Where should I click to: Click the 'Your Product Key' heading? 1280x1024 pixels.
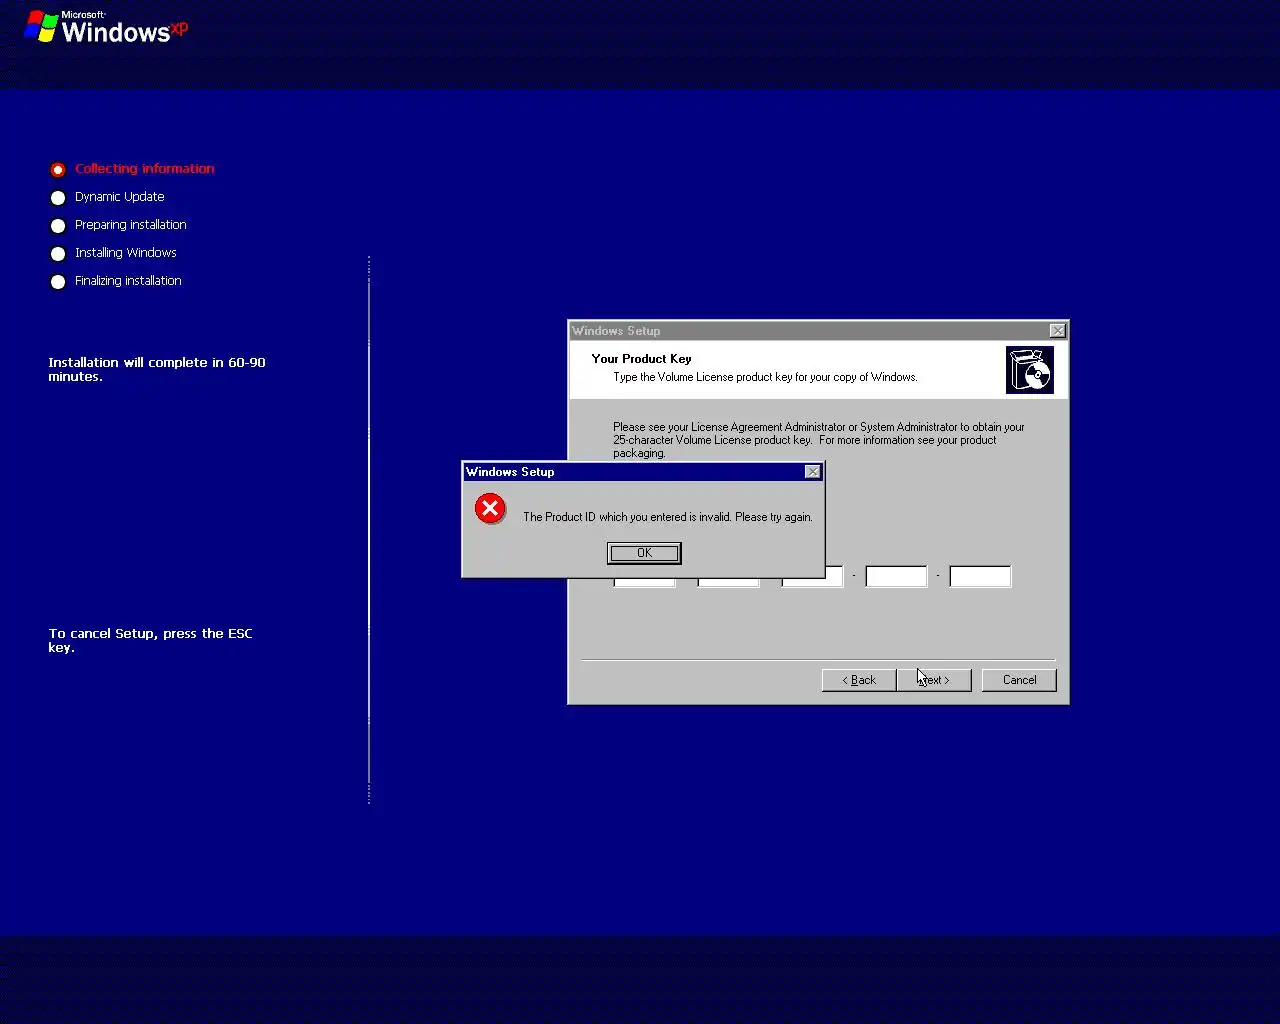point(641,359)
